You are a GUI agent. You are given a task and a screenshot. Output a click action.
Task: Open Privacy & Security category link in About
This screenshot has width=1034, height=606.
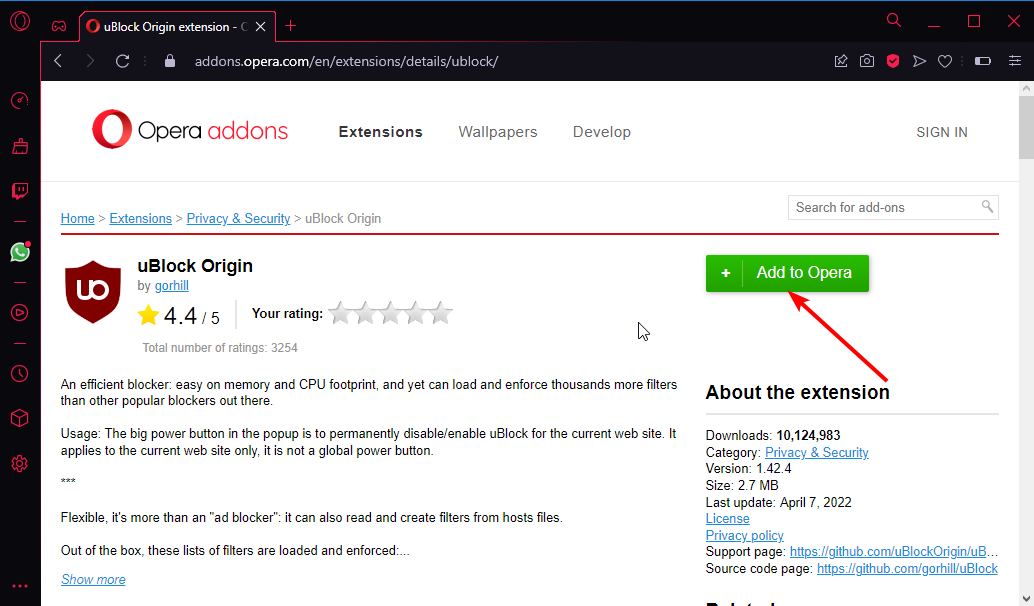[x=816, y=452]
